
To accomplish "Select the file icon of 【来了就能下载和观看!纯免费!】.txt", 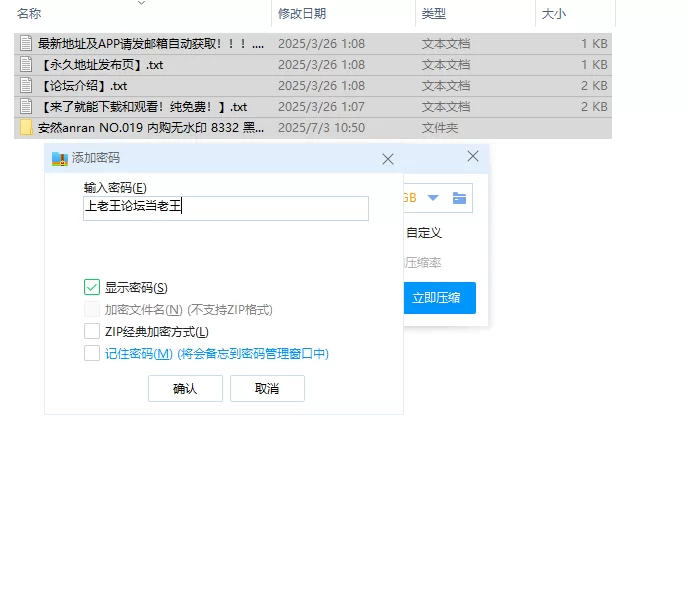I will [26, 107].
